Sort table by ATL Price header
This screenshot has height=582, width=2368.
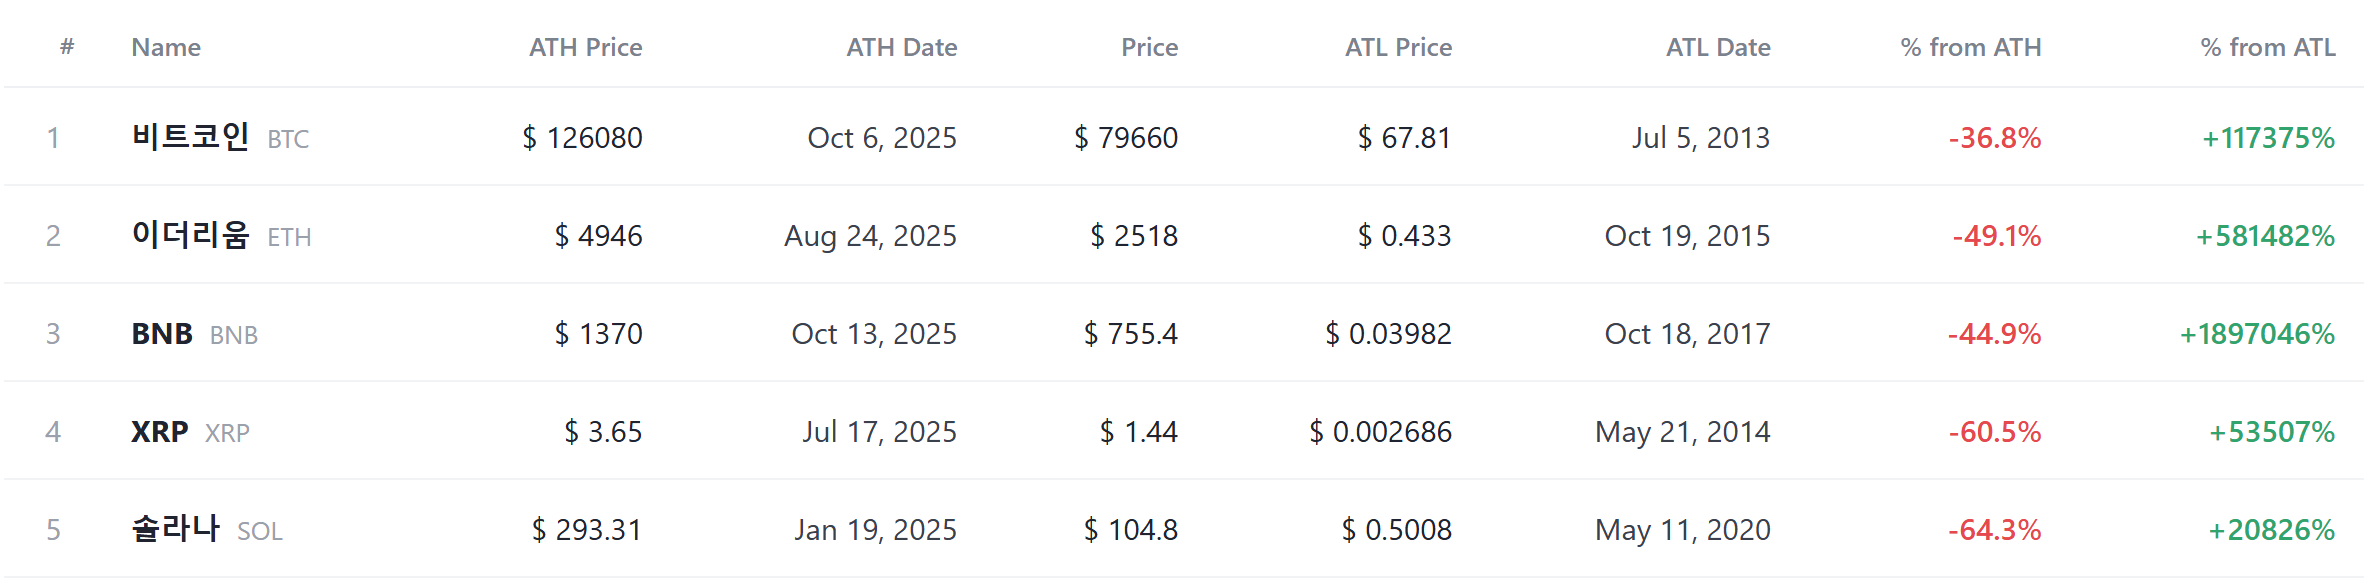tap(1398, 47)
